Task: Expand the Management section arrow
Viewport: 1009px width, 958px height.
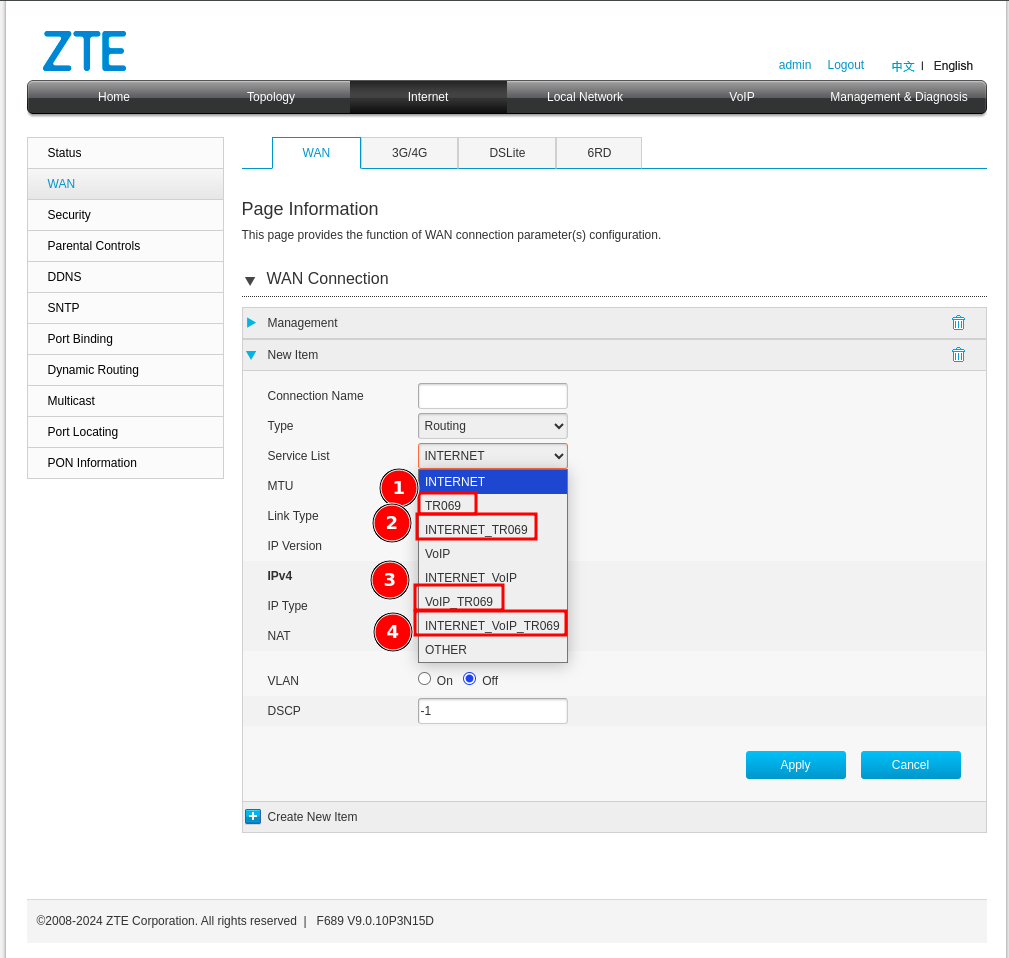Action: 252,323
